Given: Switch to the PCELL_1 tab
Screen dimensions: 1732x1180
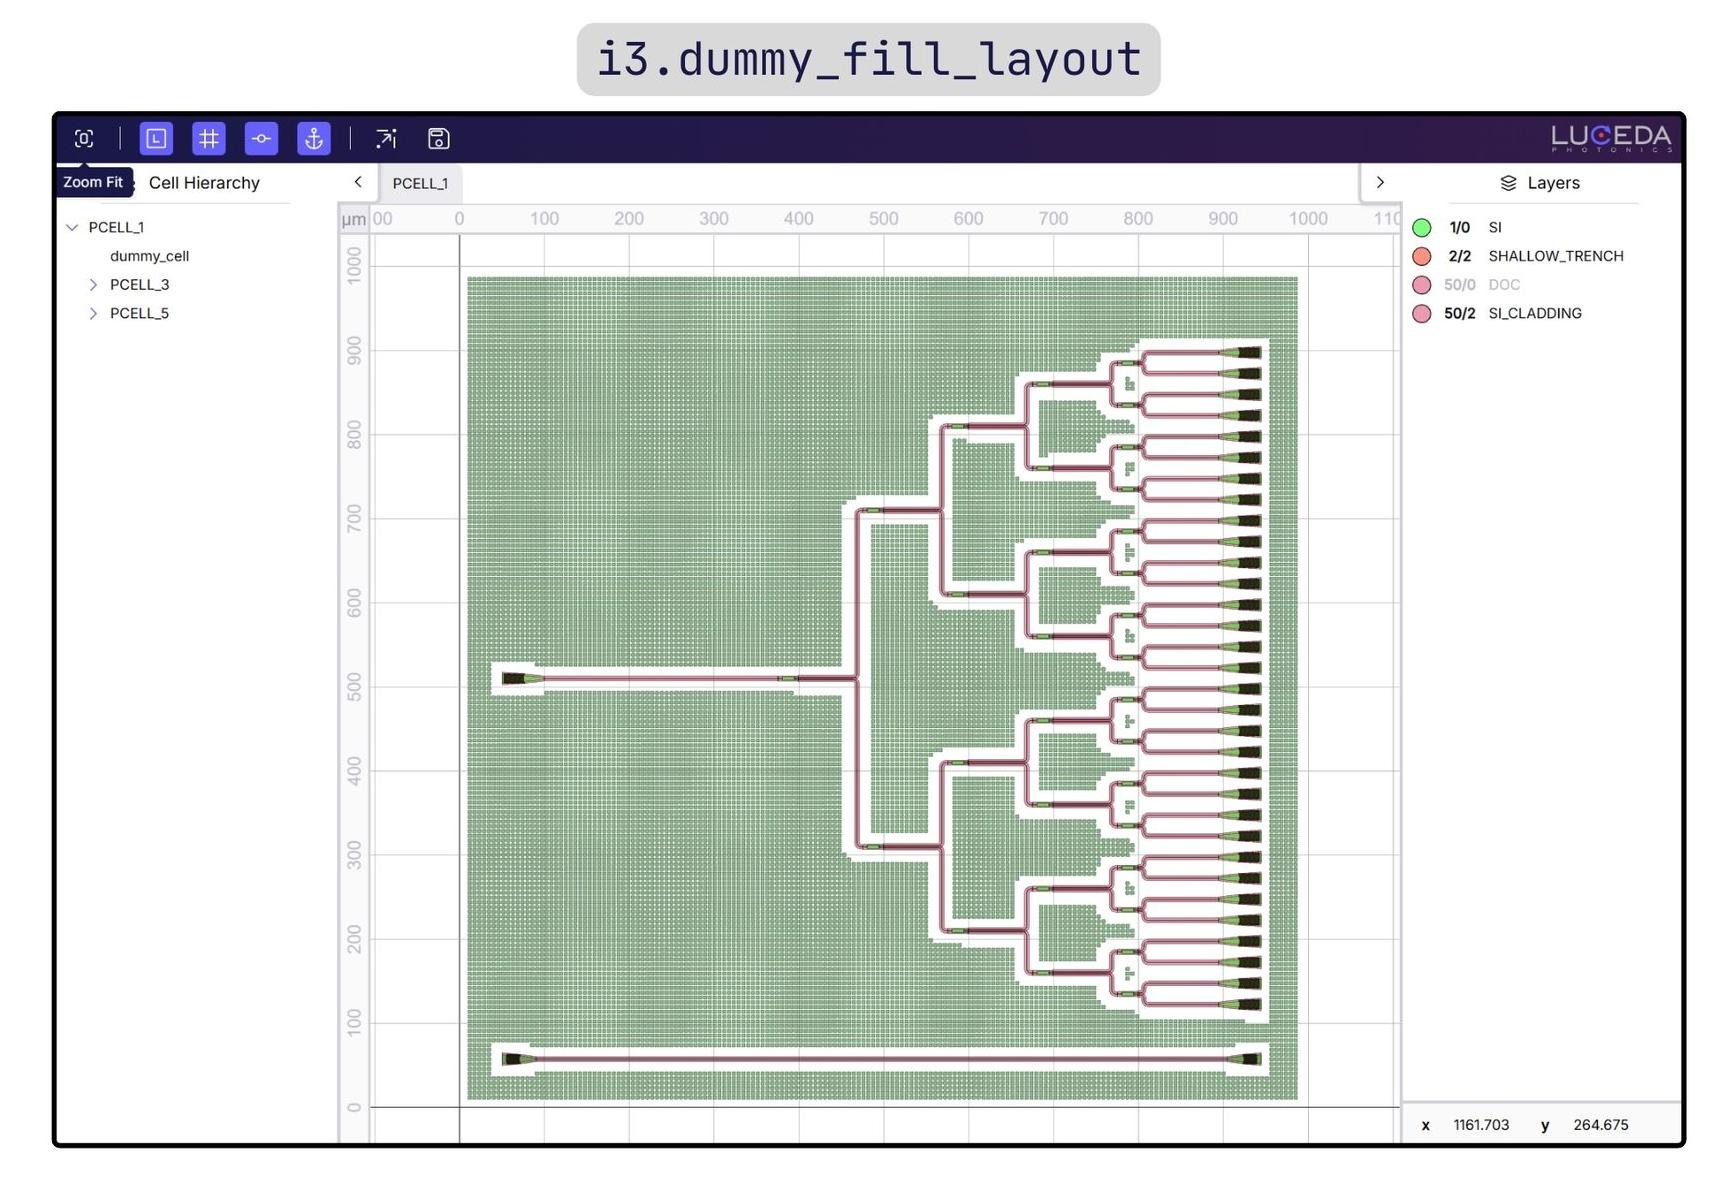Looking at the screenshot, I should 420,184.
